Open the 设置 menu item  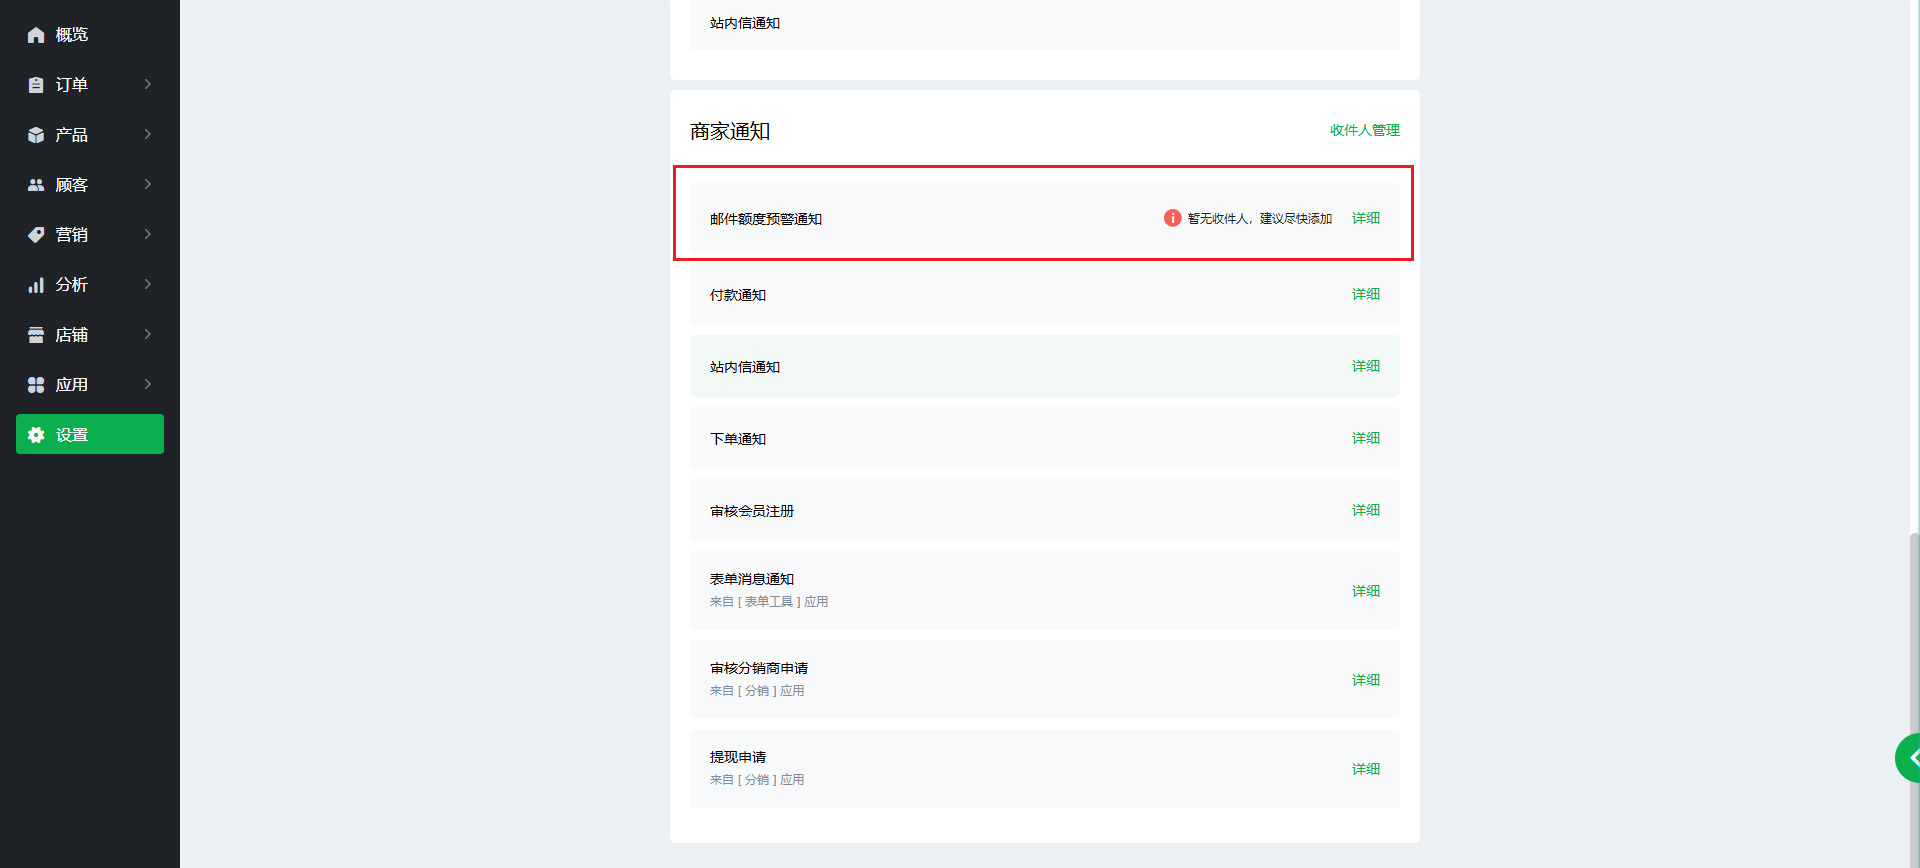pos(90,434)
